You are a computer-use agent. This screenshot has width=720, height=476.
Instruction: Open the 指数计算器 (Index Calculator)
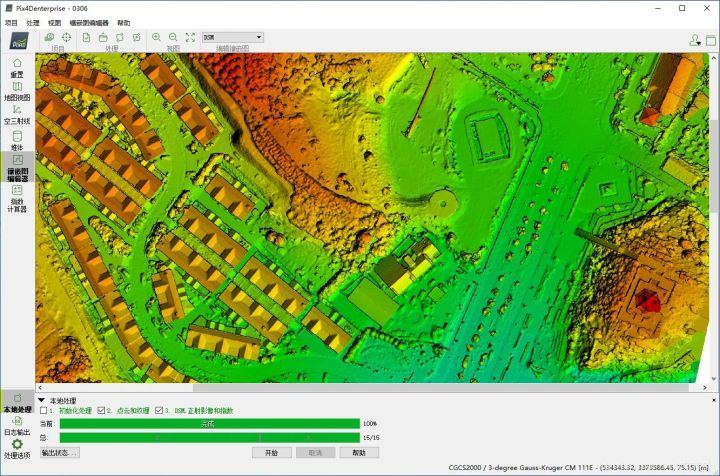(16, 194)
